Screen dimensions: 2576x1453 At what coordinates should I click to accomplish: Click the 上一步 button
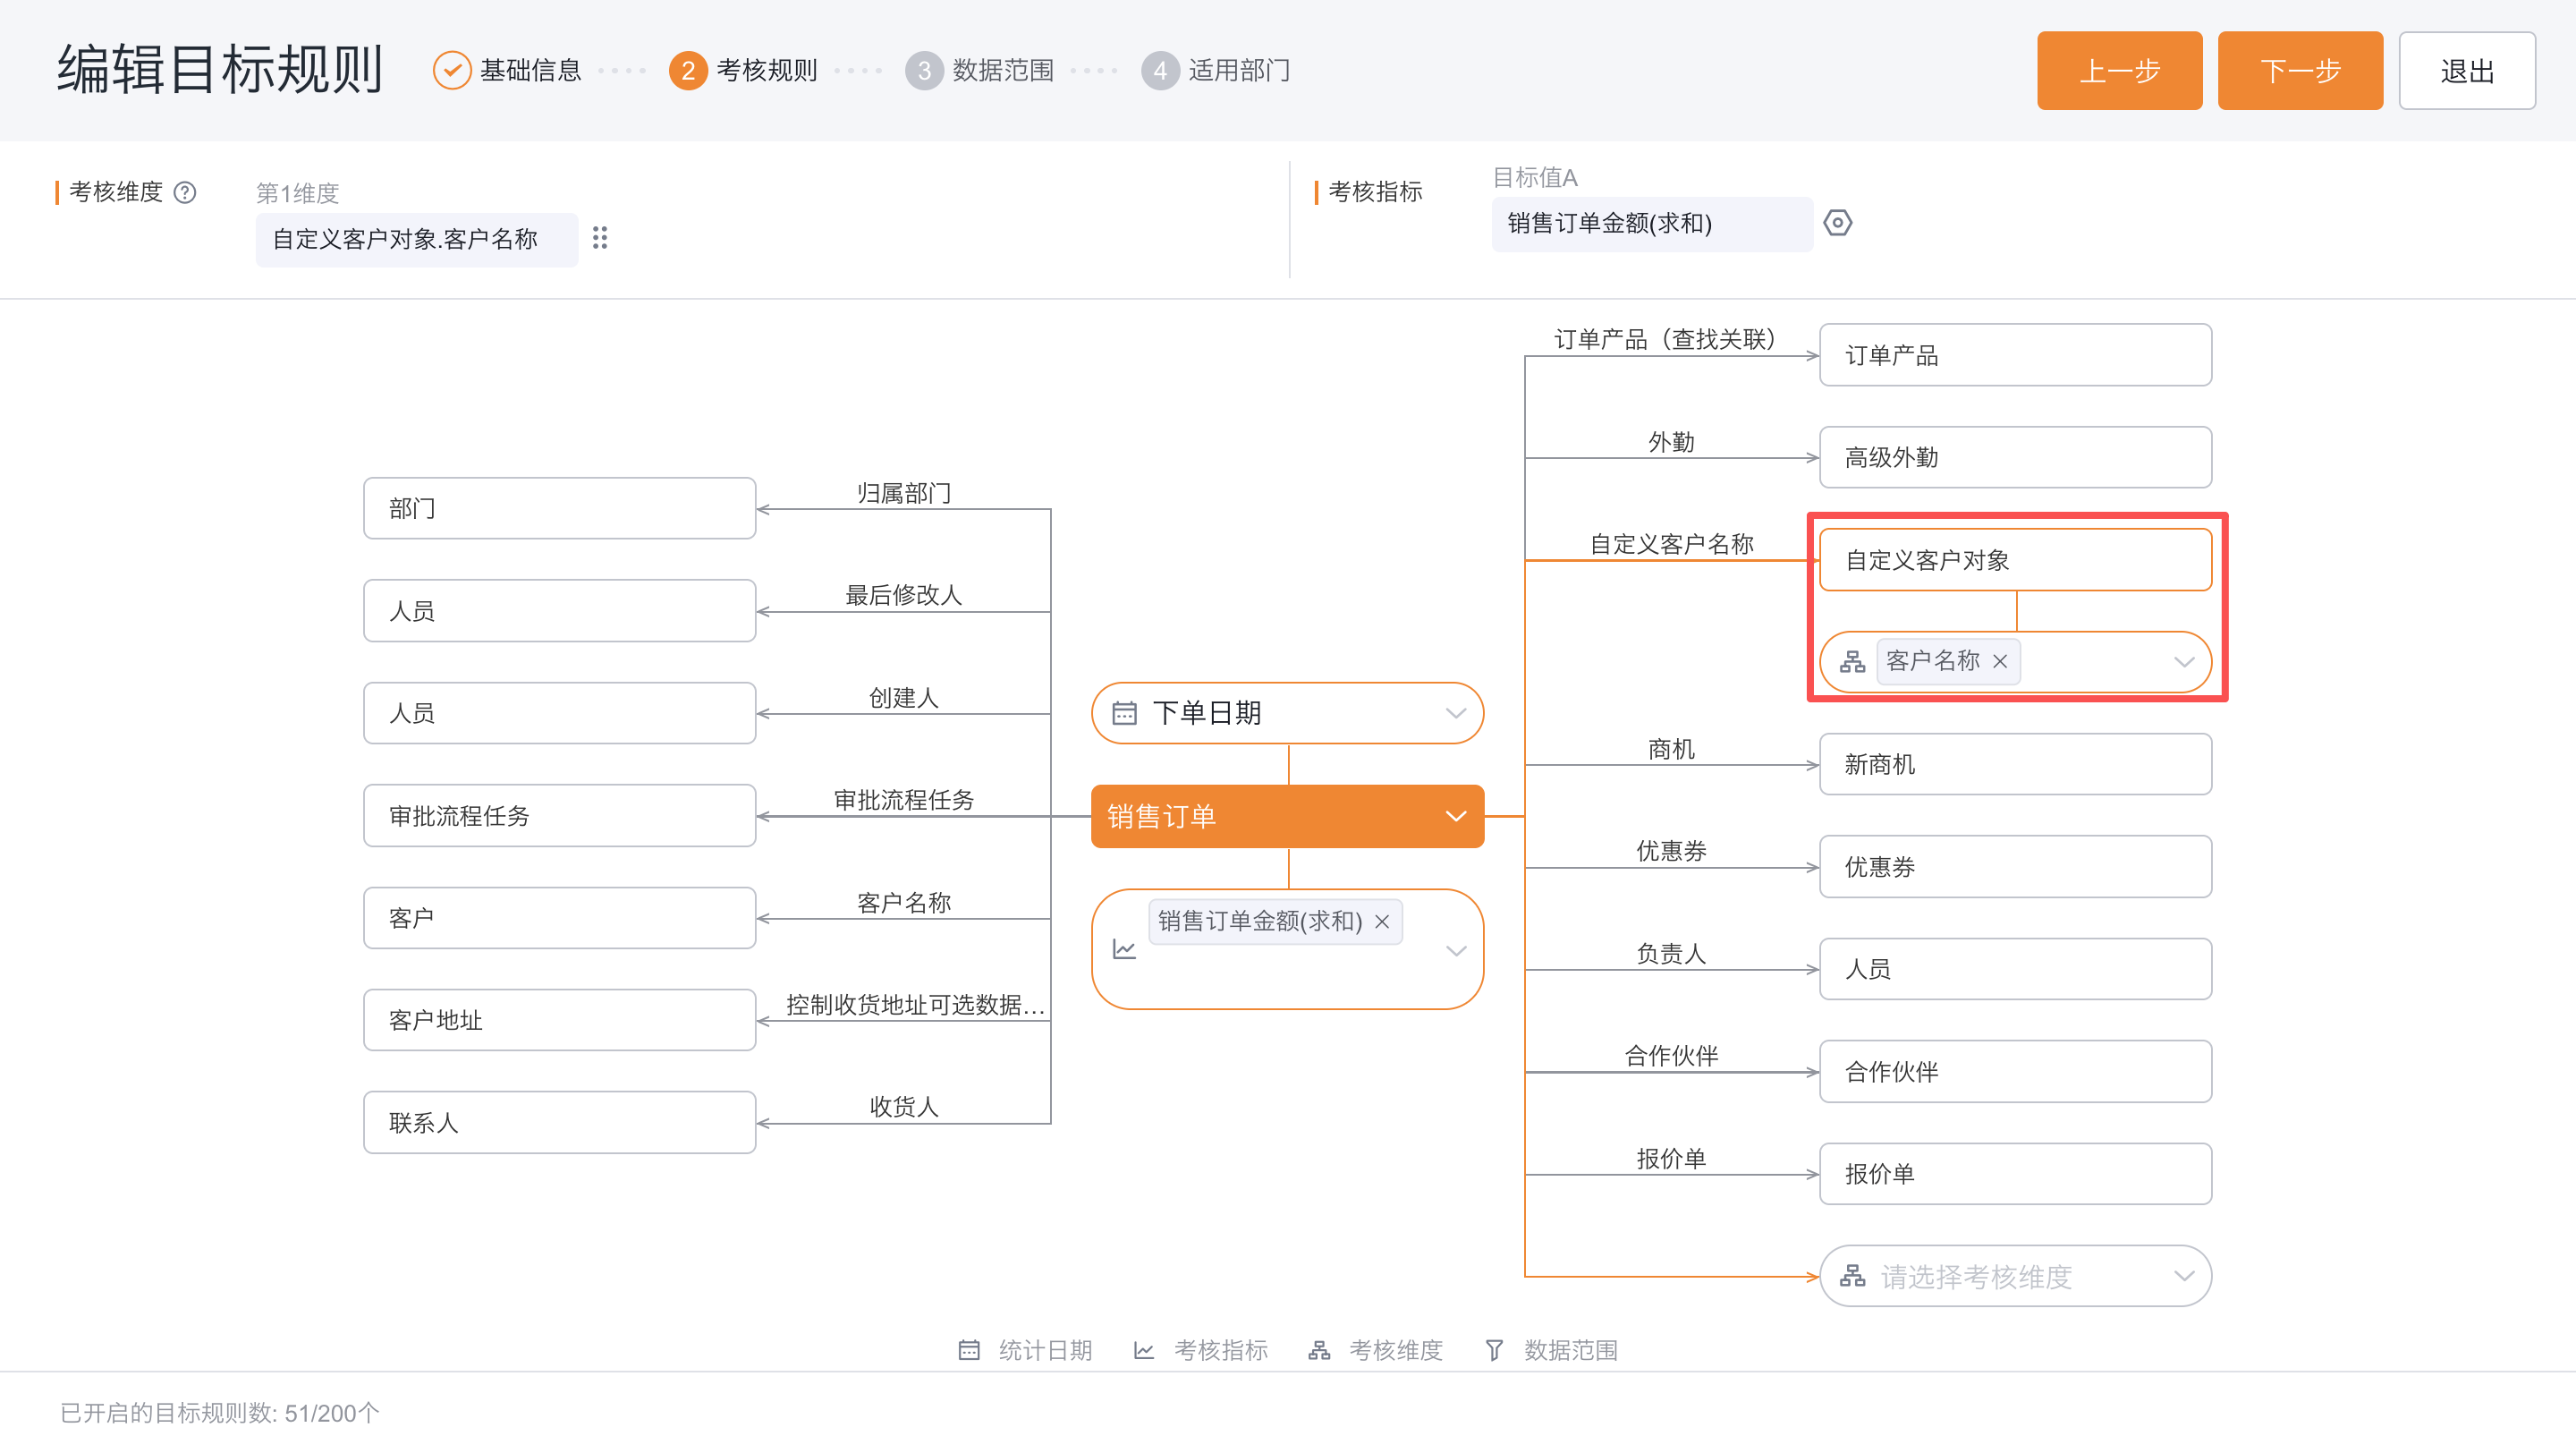2119,70
